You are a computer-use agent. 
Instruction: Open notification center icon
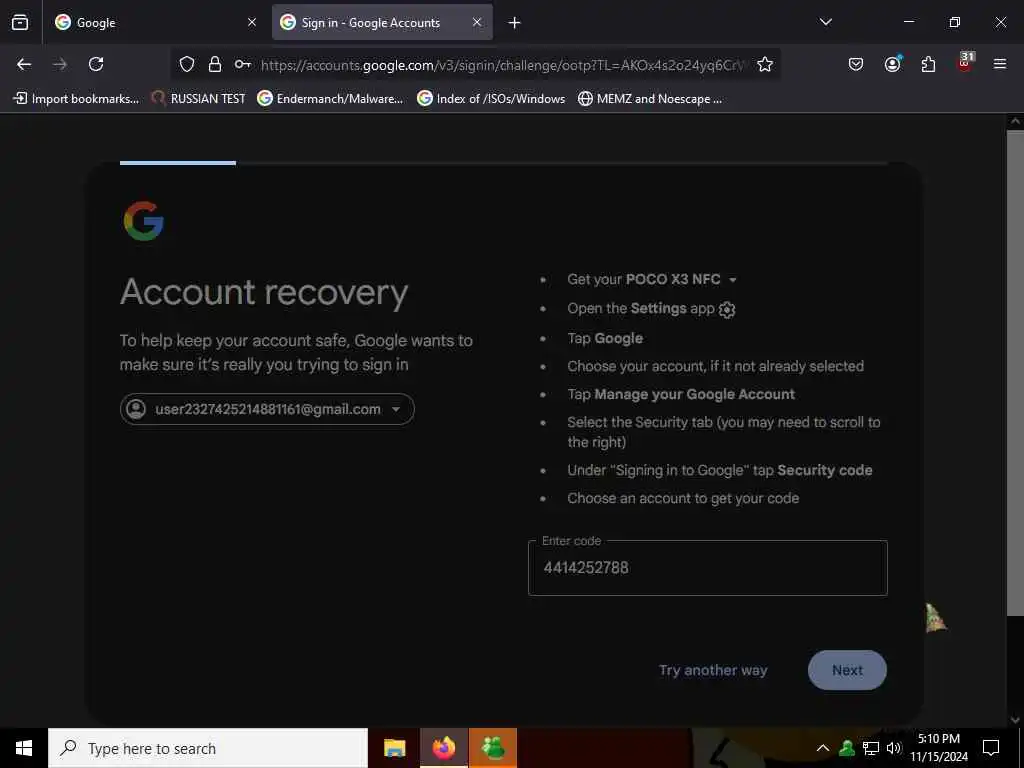(991, 748)
